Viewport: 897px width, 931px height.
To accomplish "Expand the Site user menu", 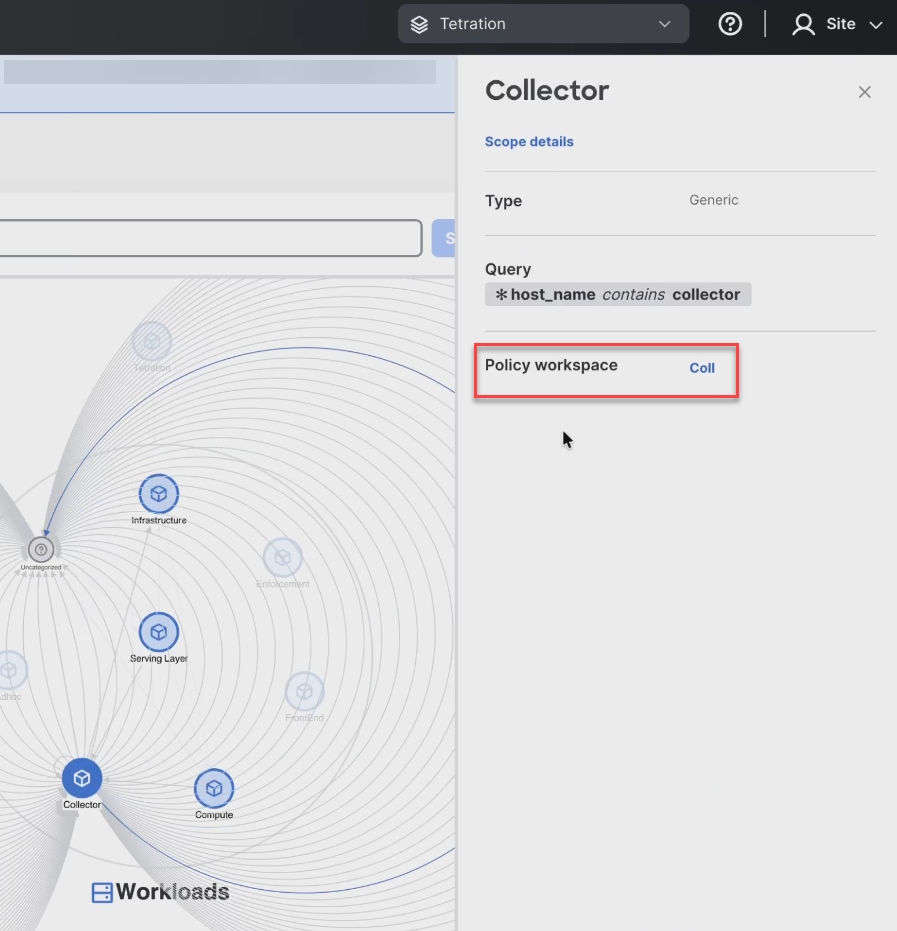I will [837, 24].
